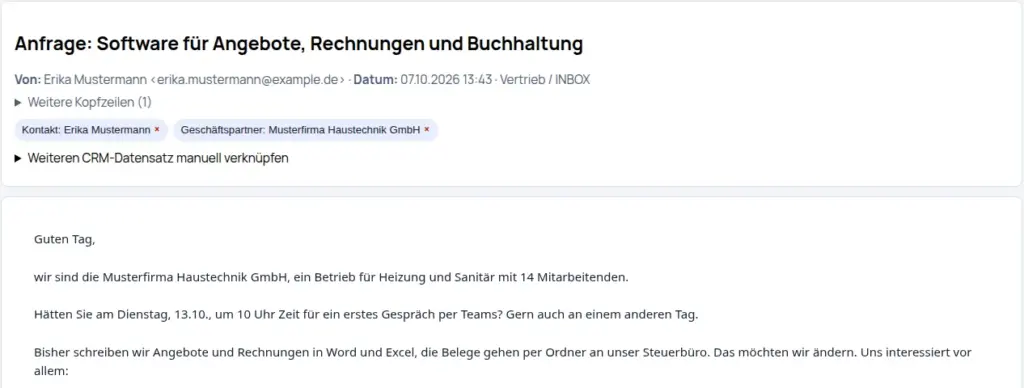Image resolution: width=1024 pixels, height=388 pixels.
Task: Click the 'Von:' label
Action: 28,80
